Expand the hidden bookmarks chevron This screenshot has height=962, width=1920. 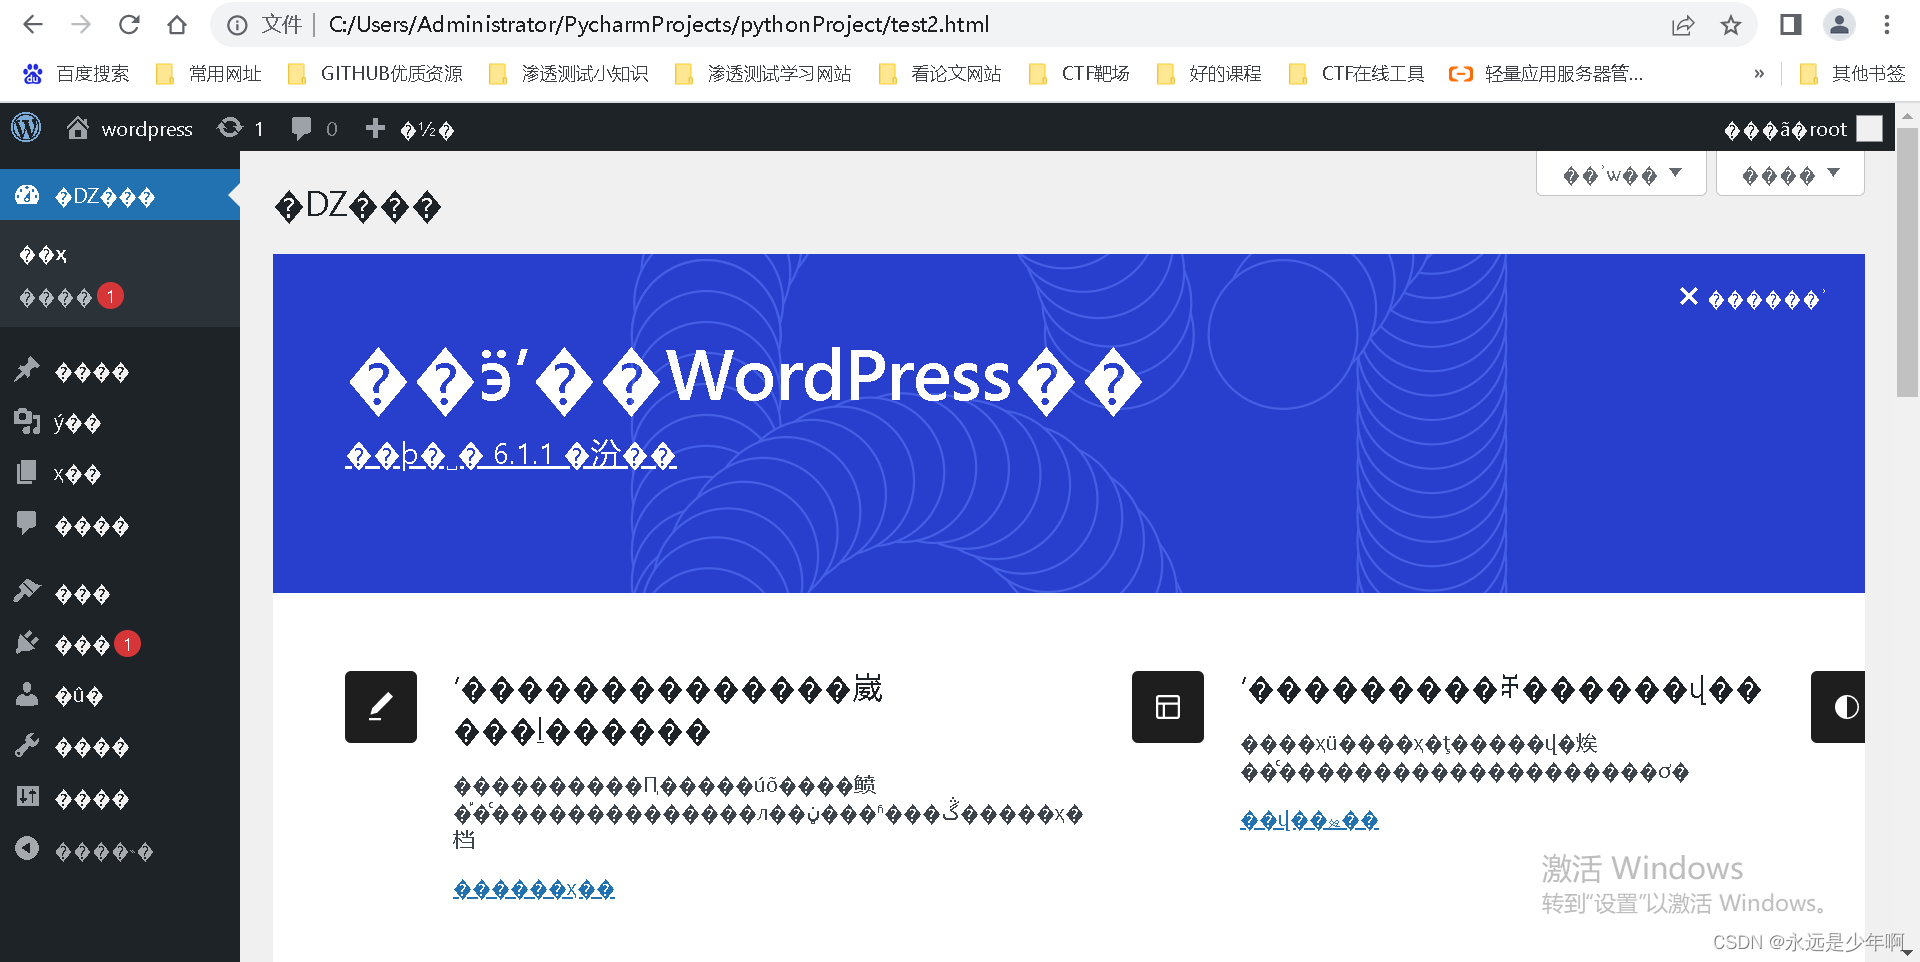tap(1759, 74)
